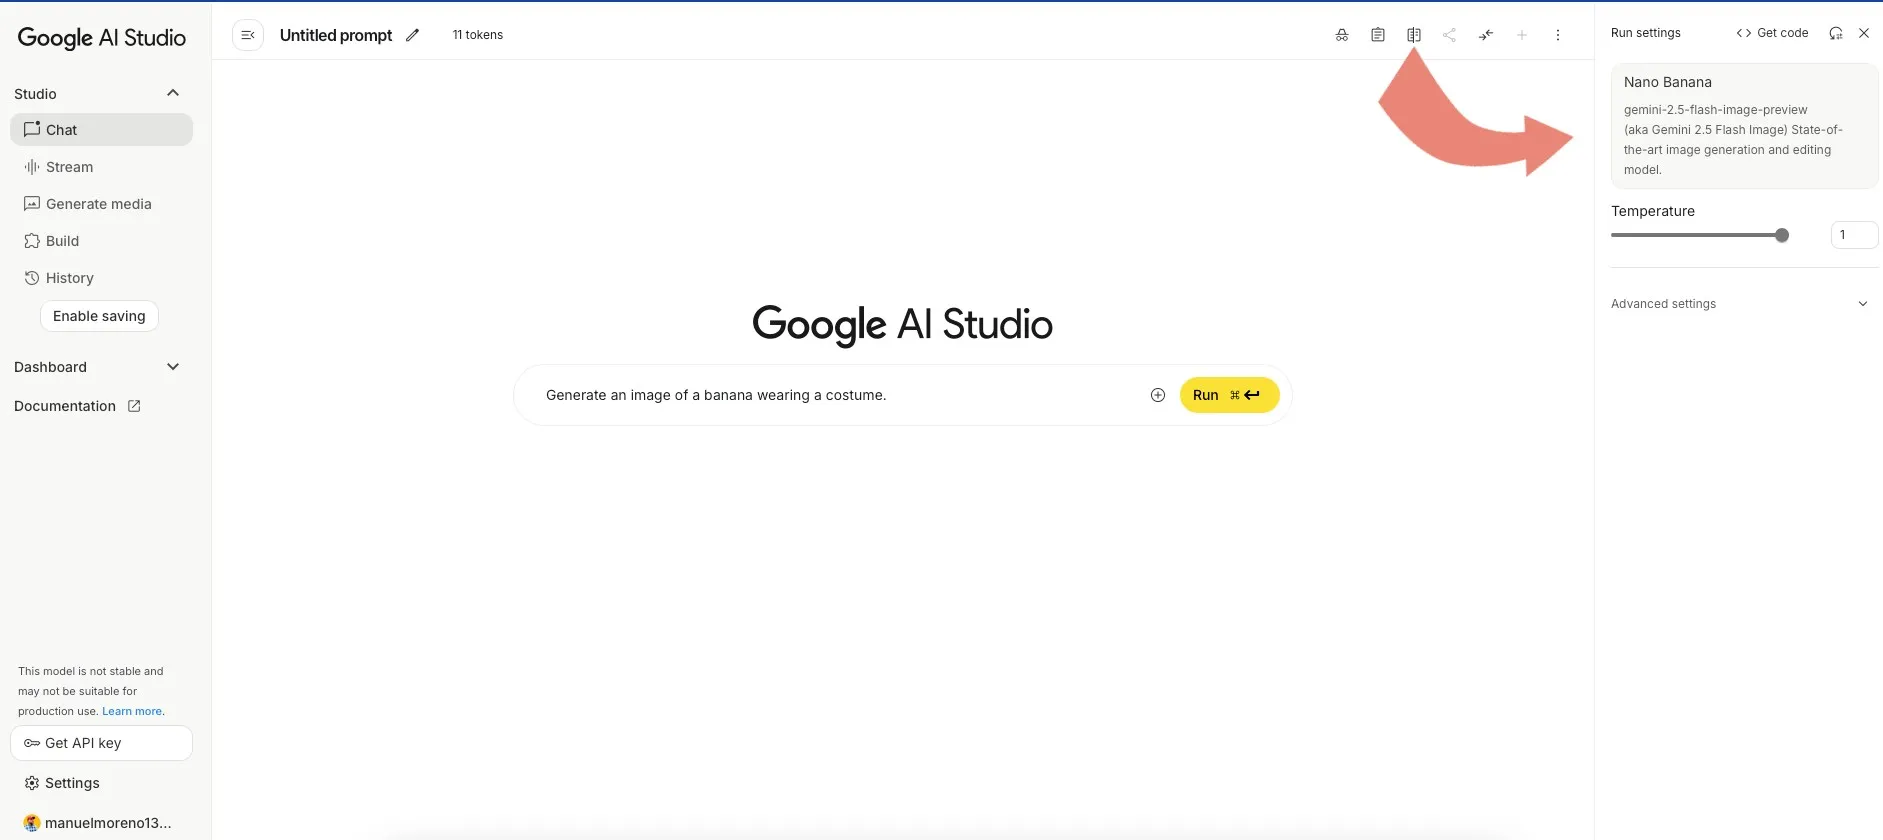The image size is (1883, 840).
Task: Click the Temperature value input field
Action: pos(1854,235)
